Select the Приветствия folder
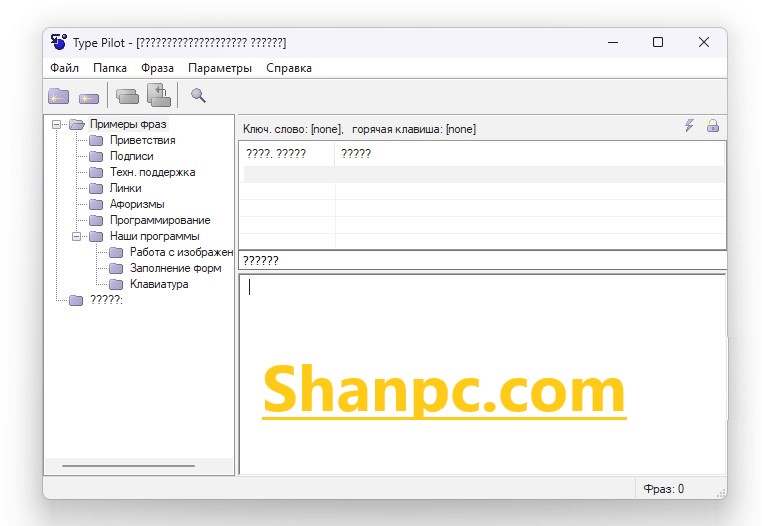Screen dimensions: 762x526 [x=142, y=140]
